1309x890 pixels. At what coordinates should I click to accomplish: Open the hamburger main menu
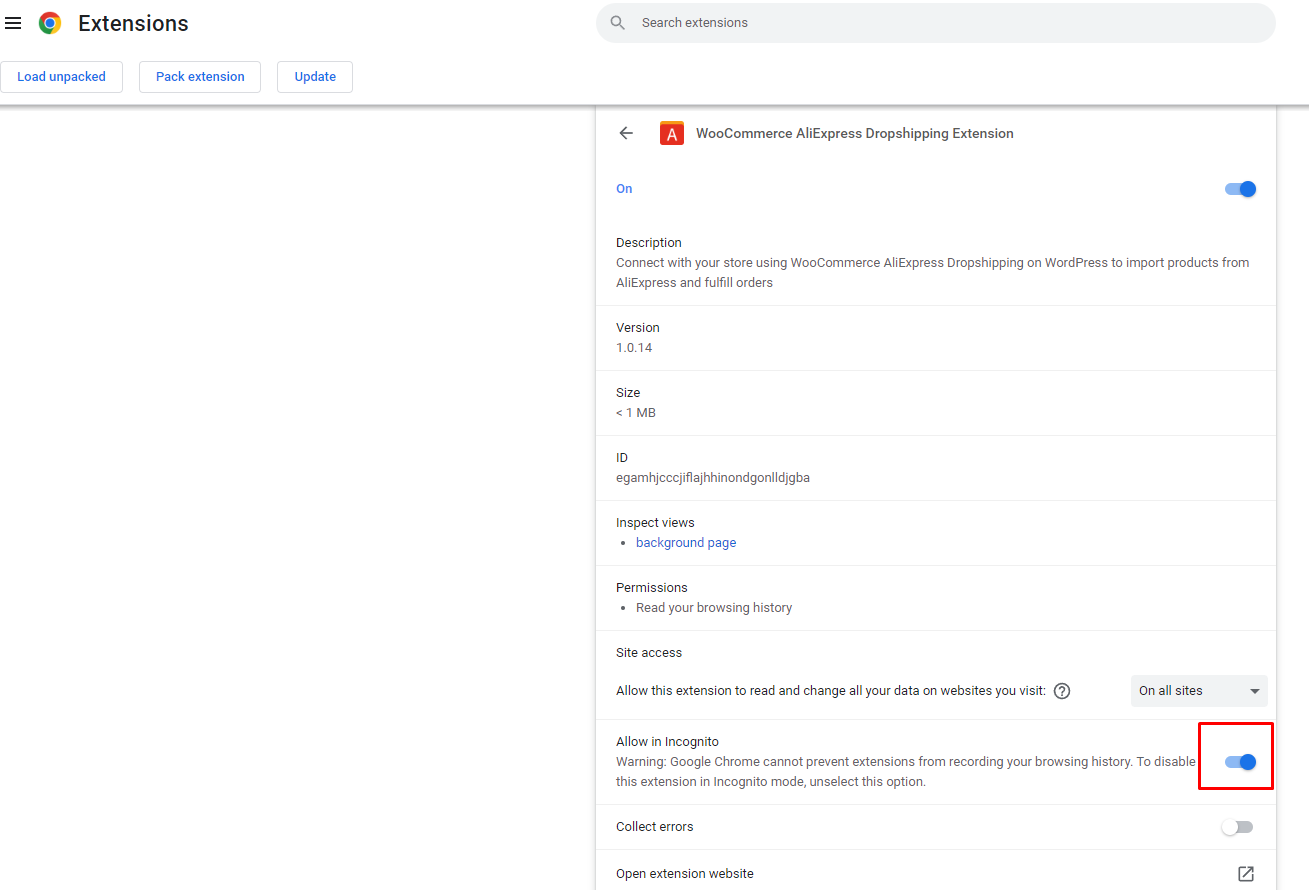click(13, 23)
